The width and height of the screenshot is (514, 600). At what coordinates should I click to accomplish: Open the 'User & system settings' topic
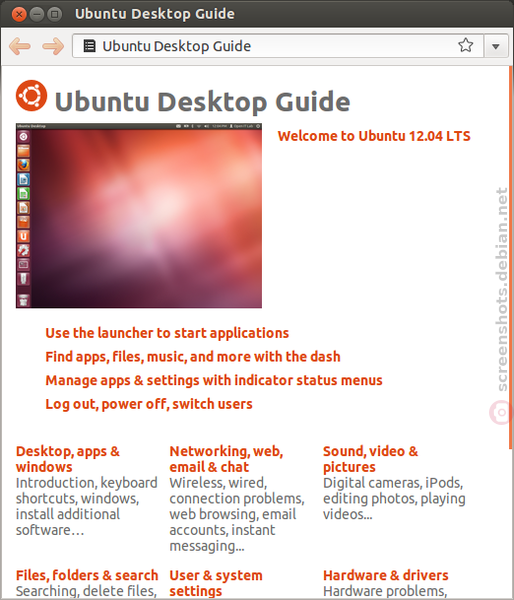point(216,583)
